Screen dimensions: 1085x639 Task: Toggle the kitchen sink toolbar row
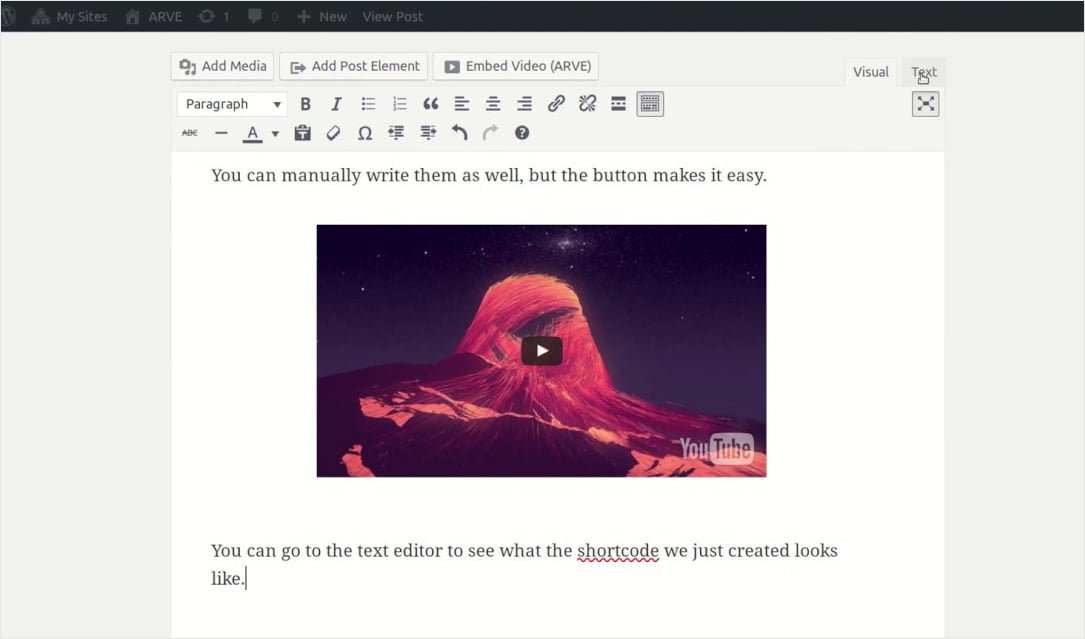(650, 103)
